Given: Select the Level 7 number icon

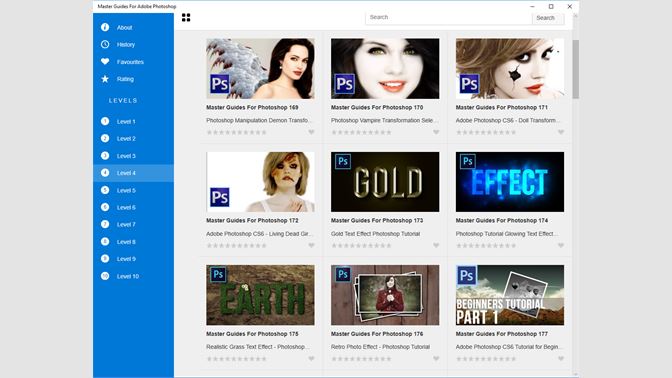Looking at the screenshot, I should click(105, 224).
